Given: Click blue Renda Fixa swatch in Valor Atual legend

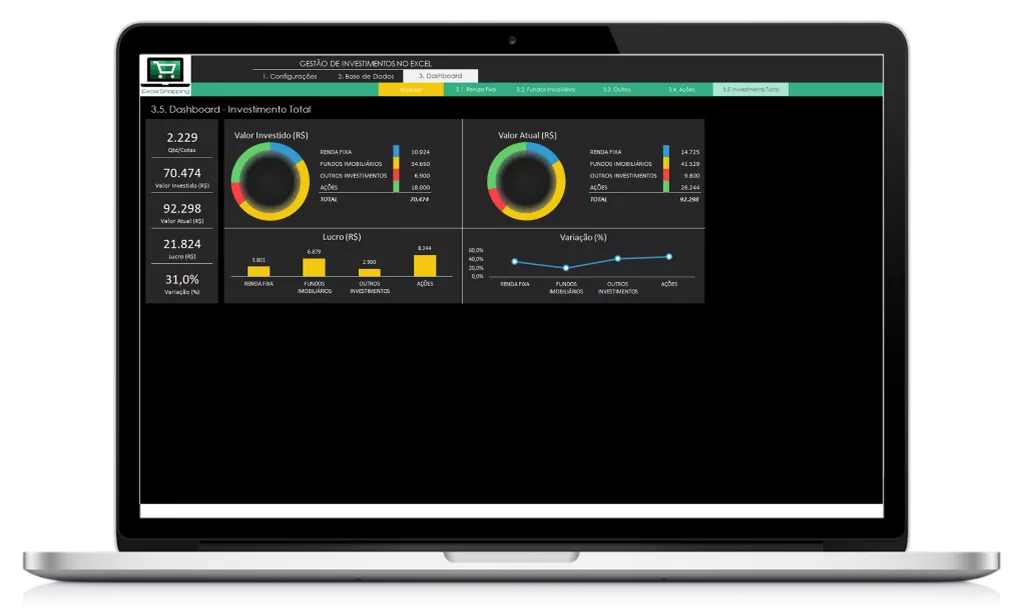Looking at the screenshot, I should 666,152.
